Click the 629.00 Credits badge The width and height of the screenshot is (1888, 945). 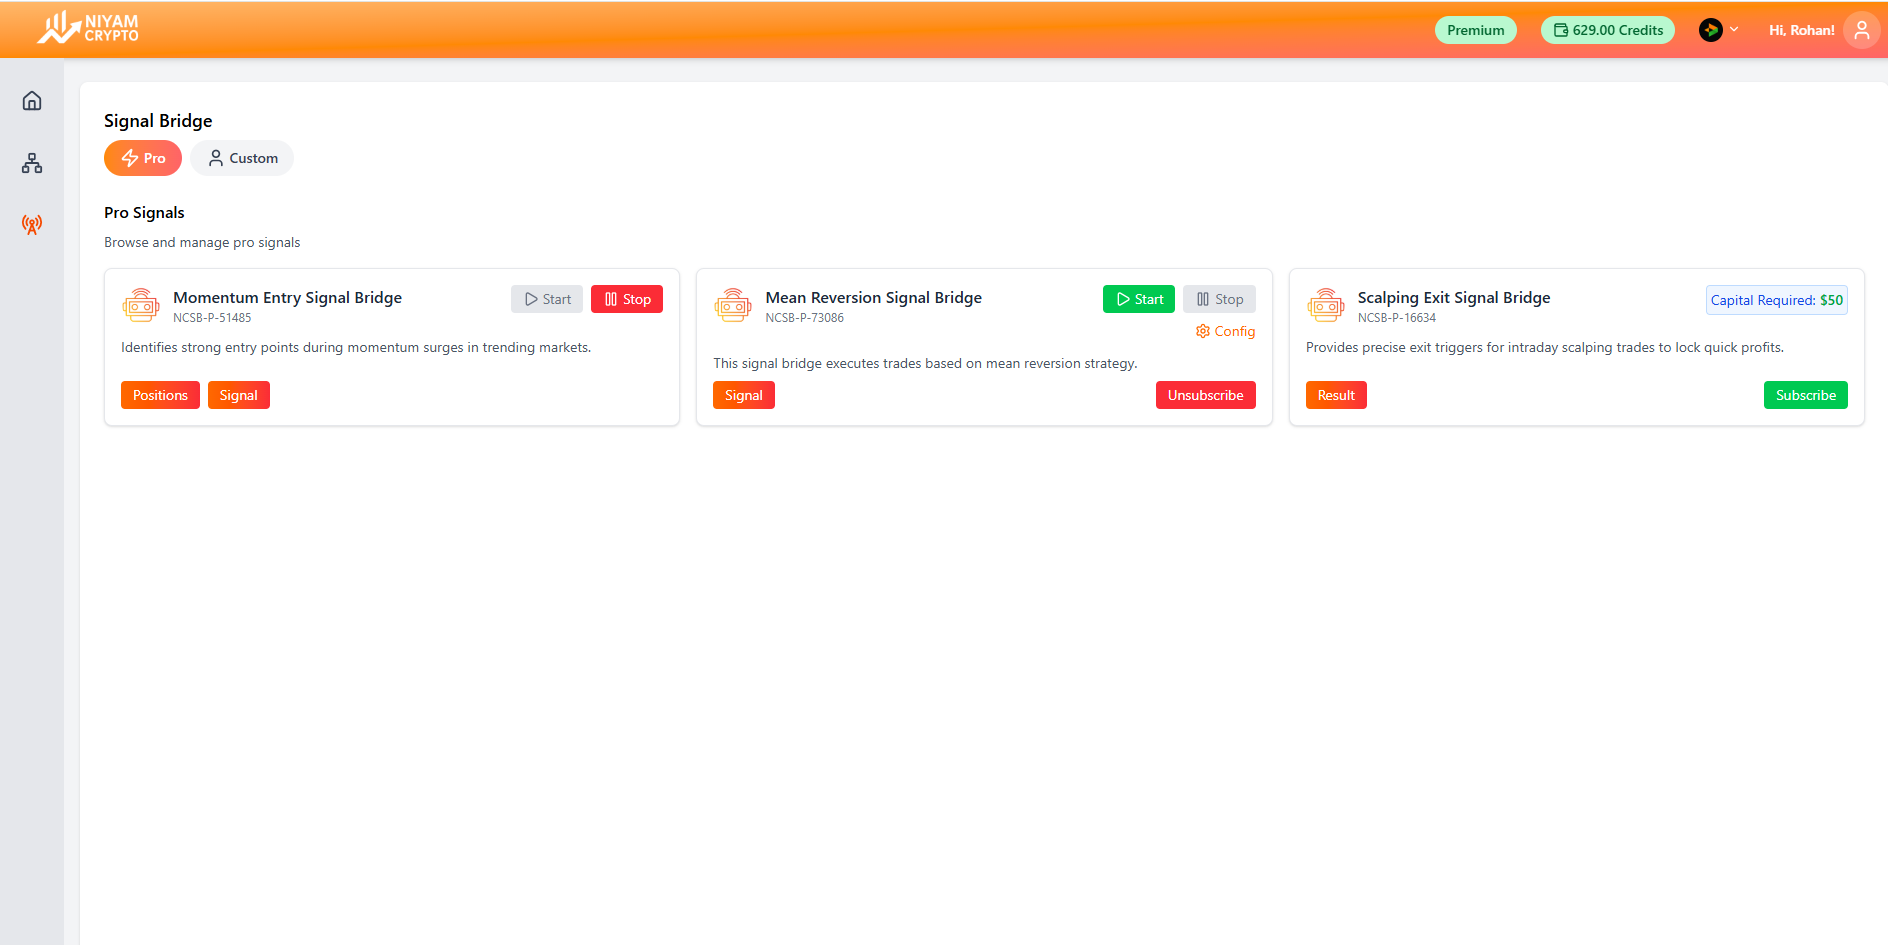(x=1607, y=30)
